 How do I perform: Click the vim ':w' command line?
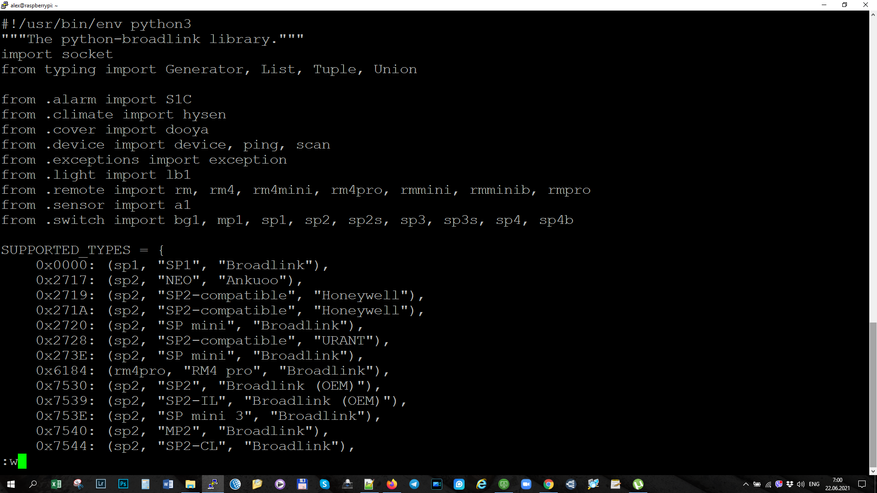(14, 462)
